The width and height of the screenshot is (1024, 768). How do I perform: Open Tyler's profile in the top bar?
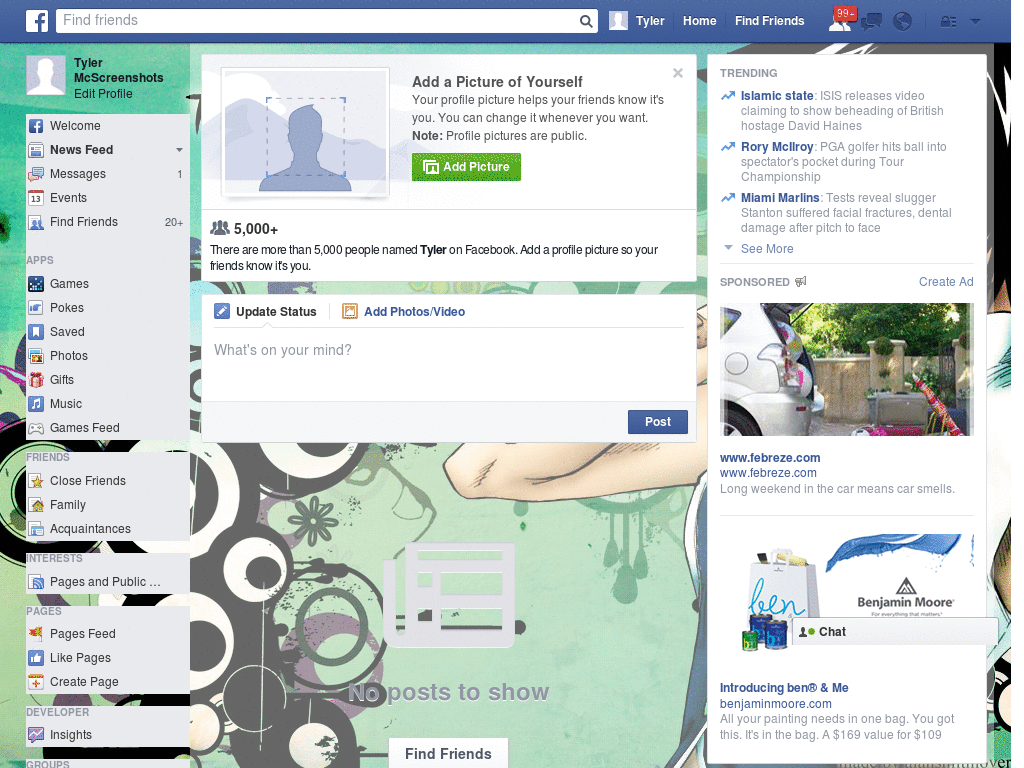click(x=637, y=21)
